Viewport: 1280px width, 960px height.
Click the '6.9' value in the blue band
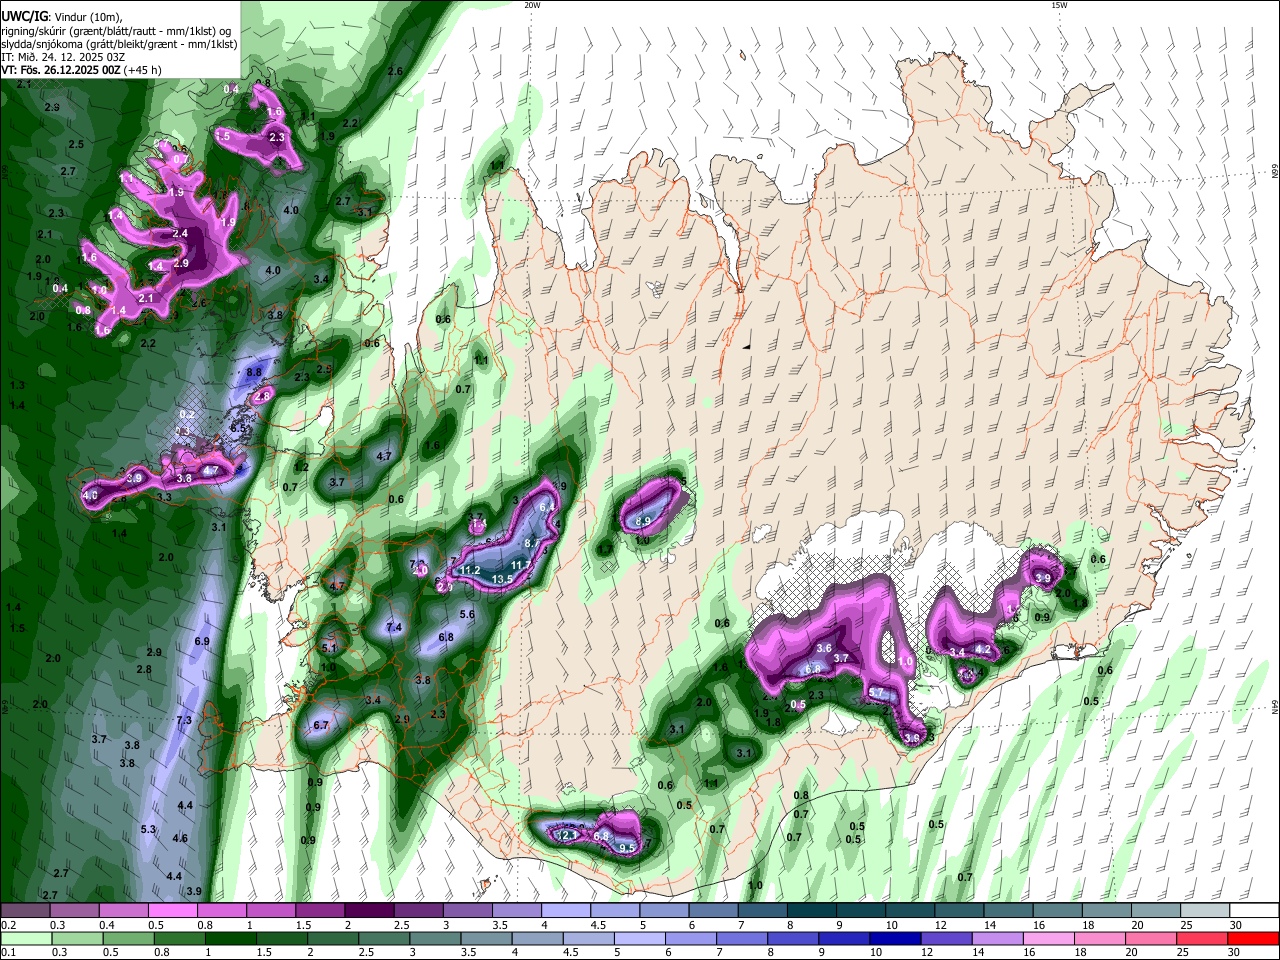[x=201, y=640]
